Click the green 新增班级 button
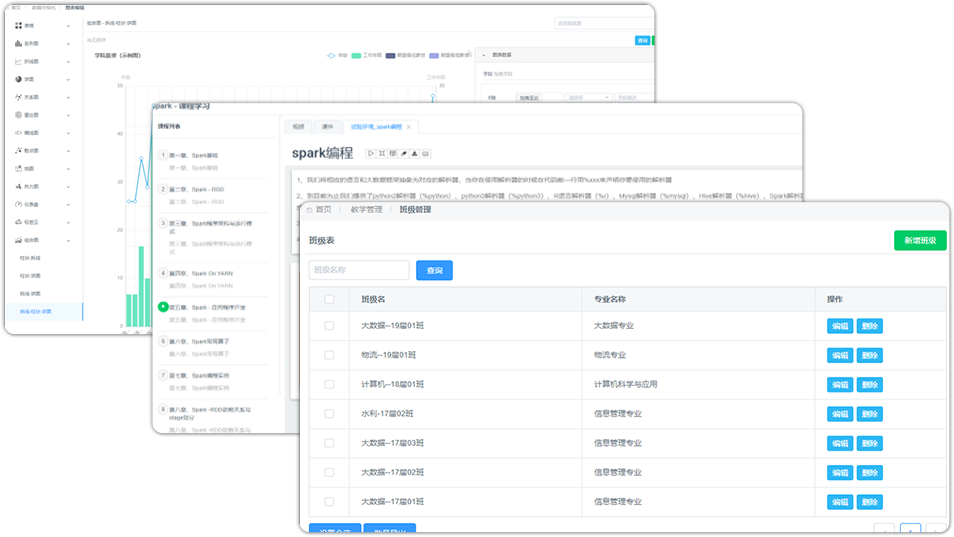 tap(919, 241)
